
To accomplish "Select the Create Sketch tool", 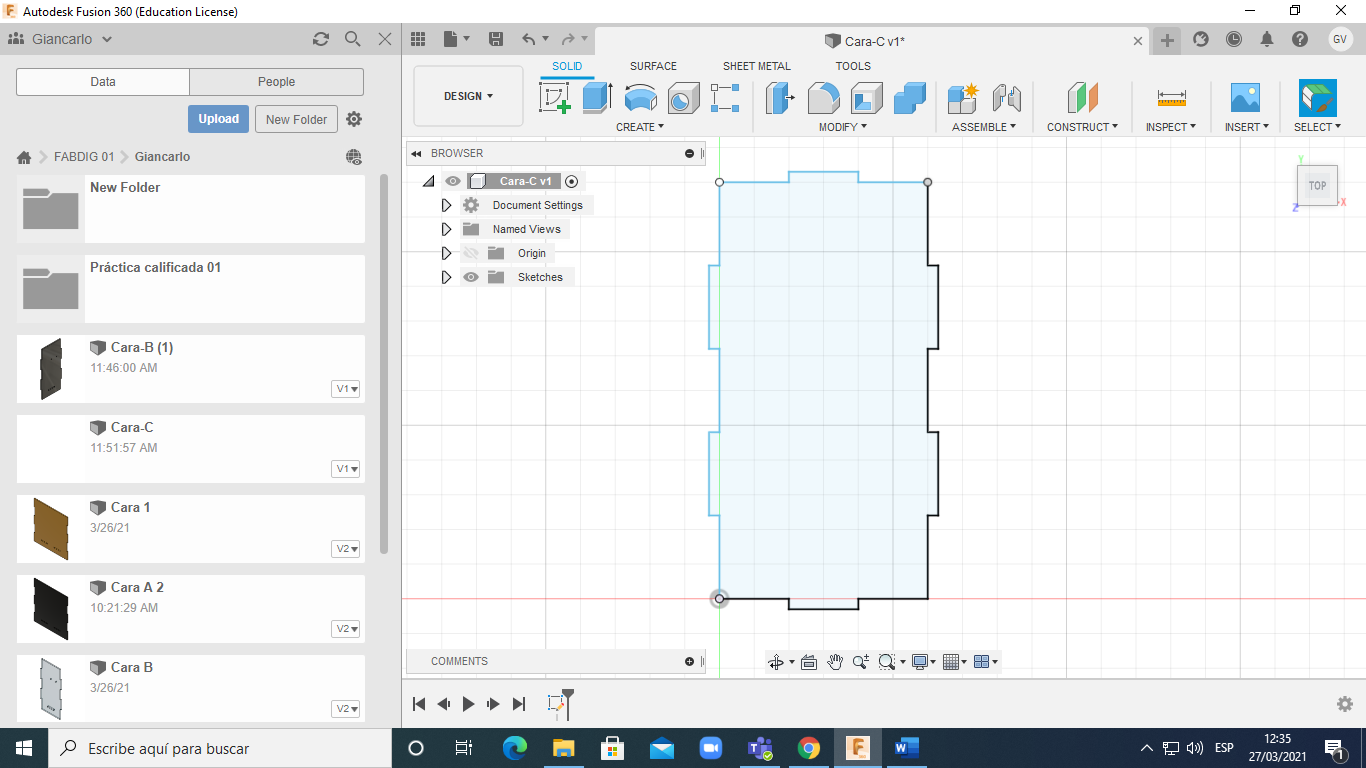I will click(555, 98).
